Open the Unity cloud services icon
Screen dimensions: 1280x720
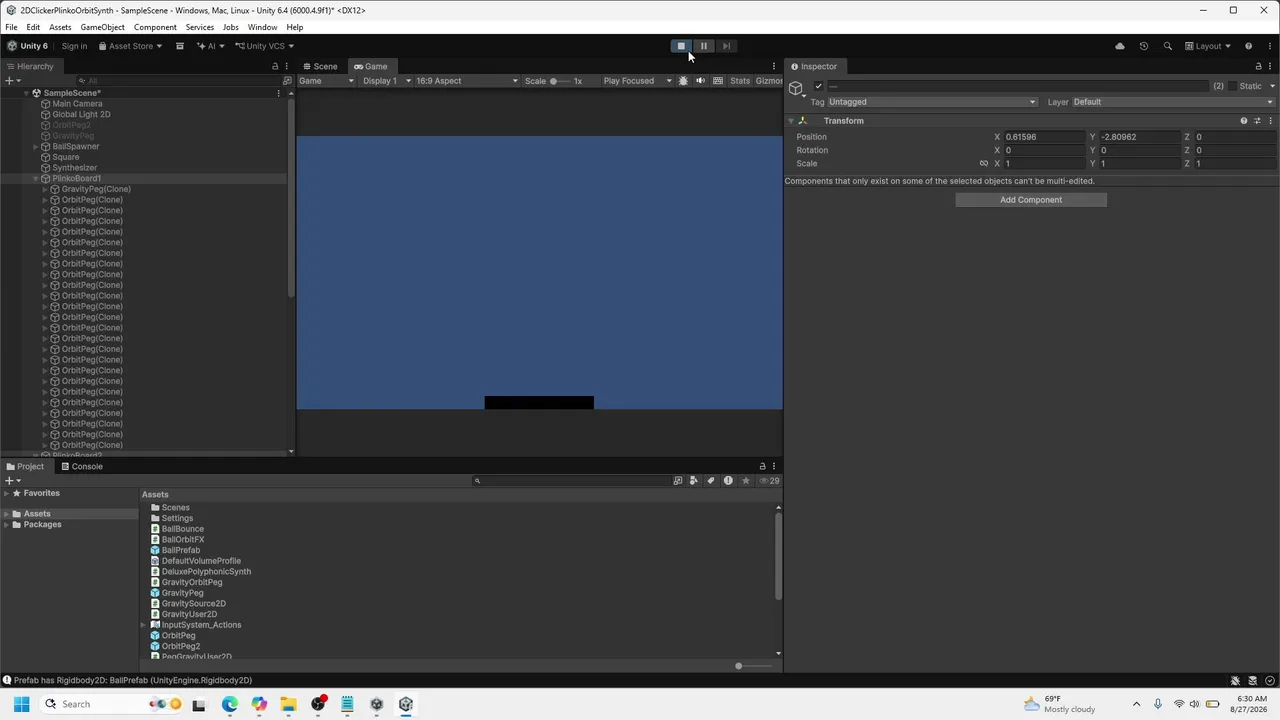[x=1120, y=46]
